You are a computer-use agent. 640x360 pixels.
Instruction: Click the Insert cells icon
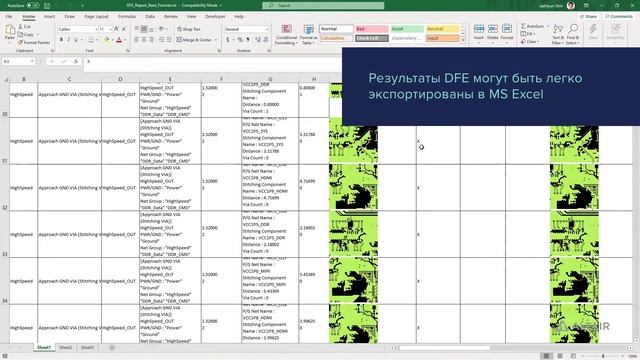tap(479, 29)
